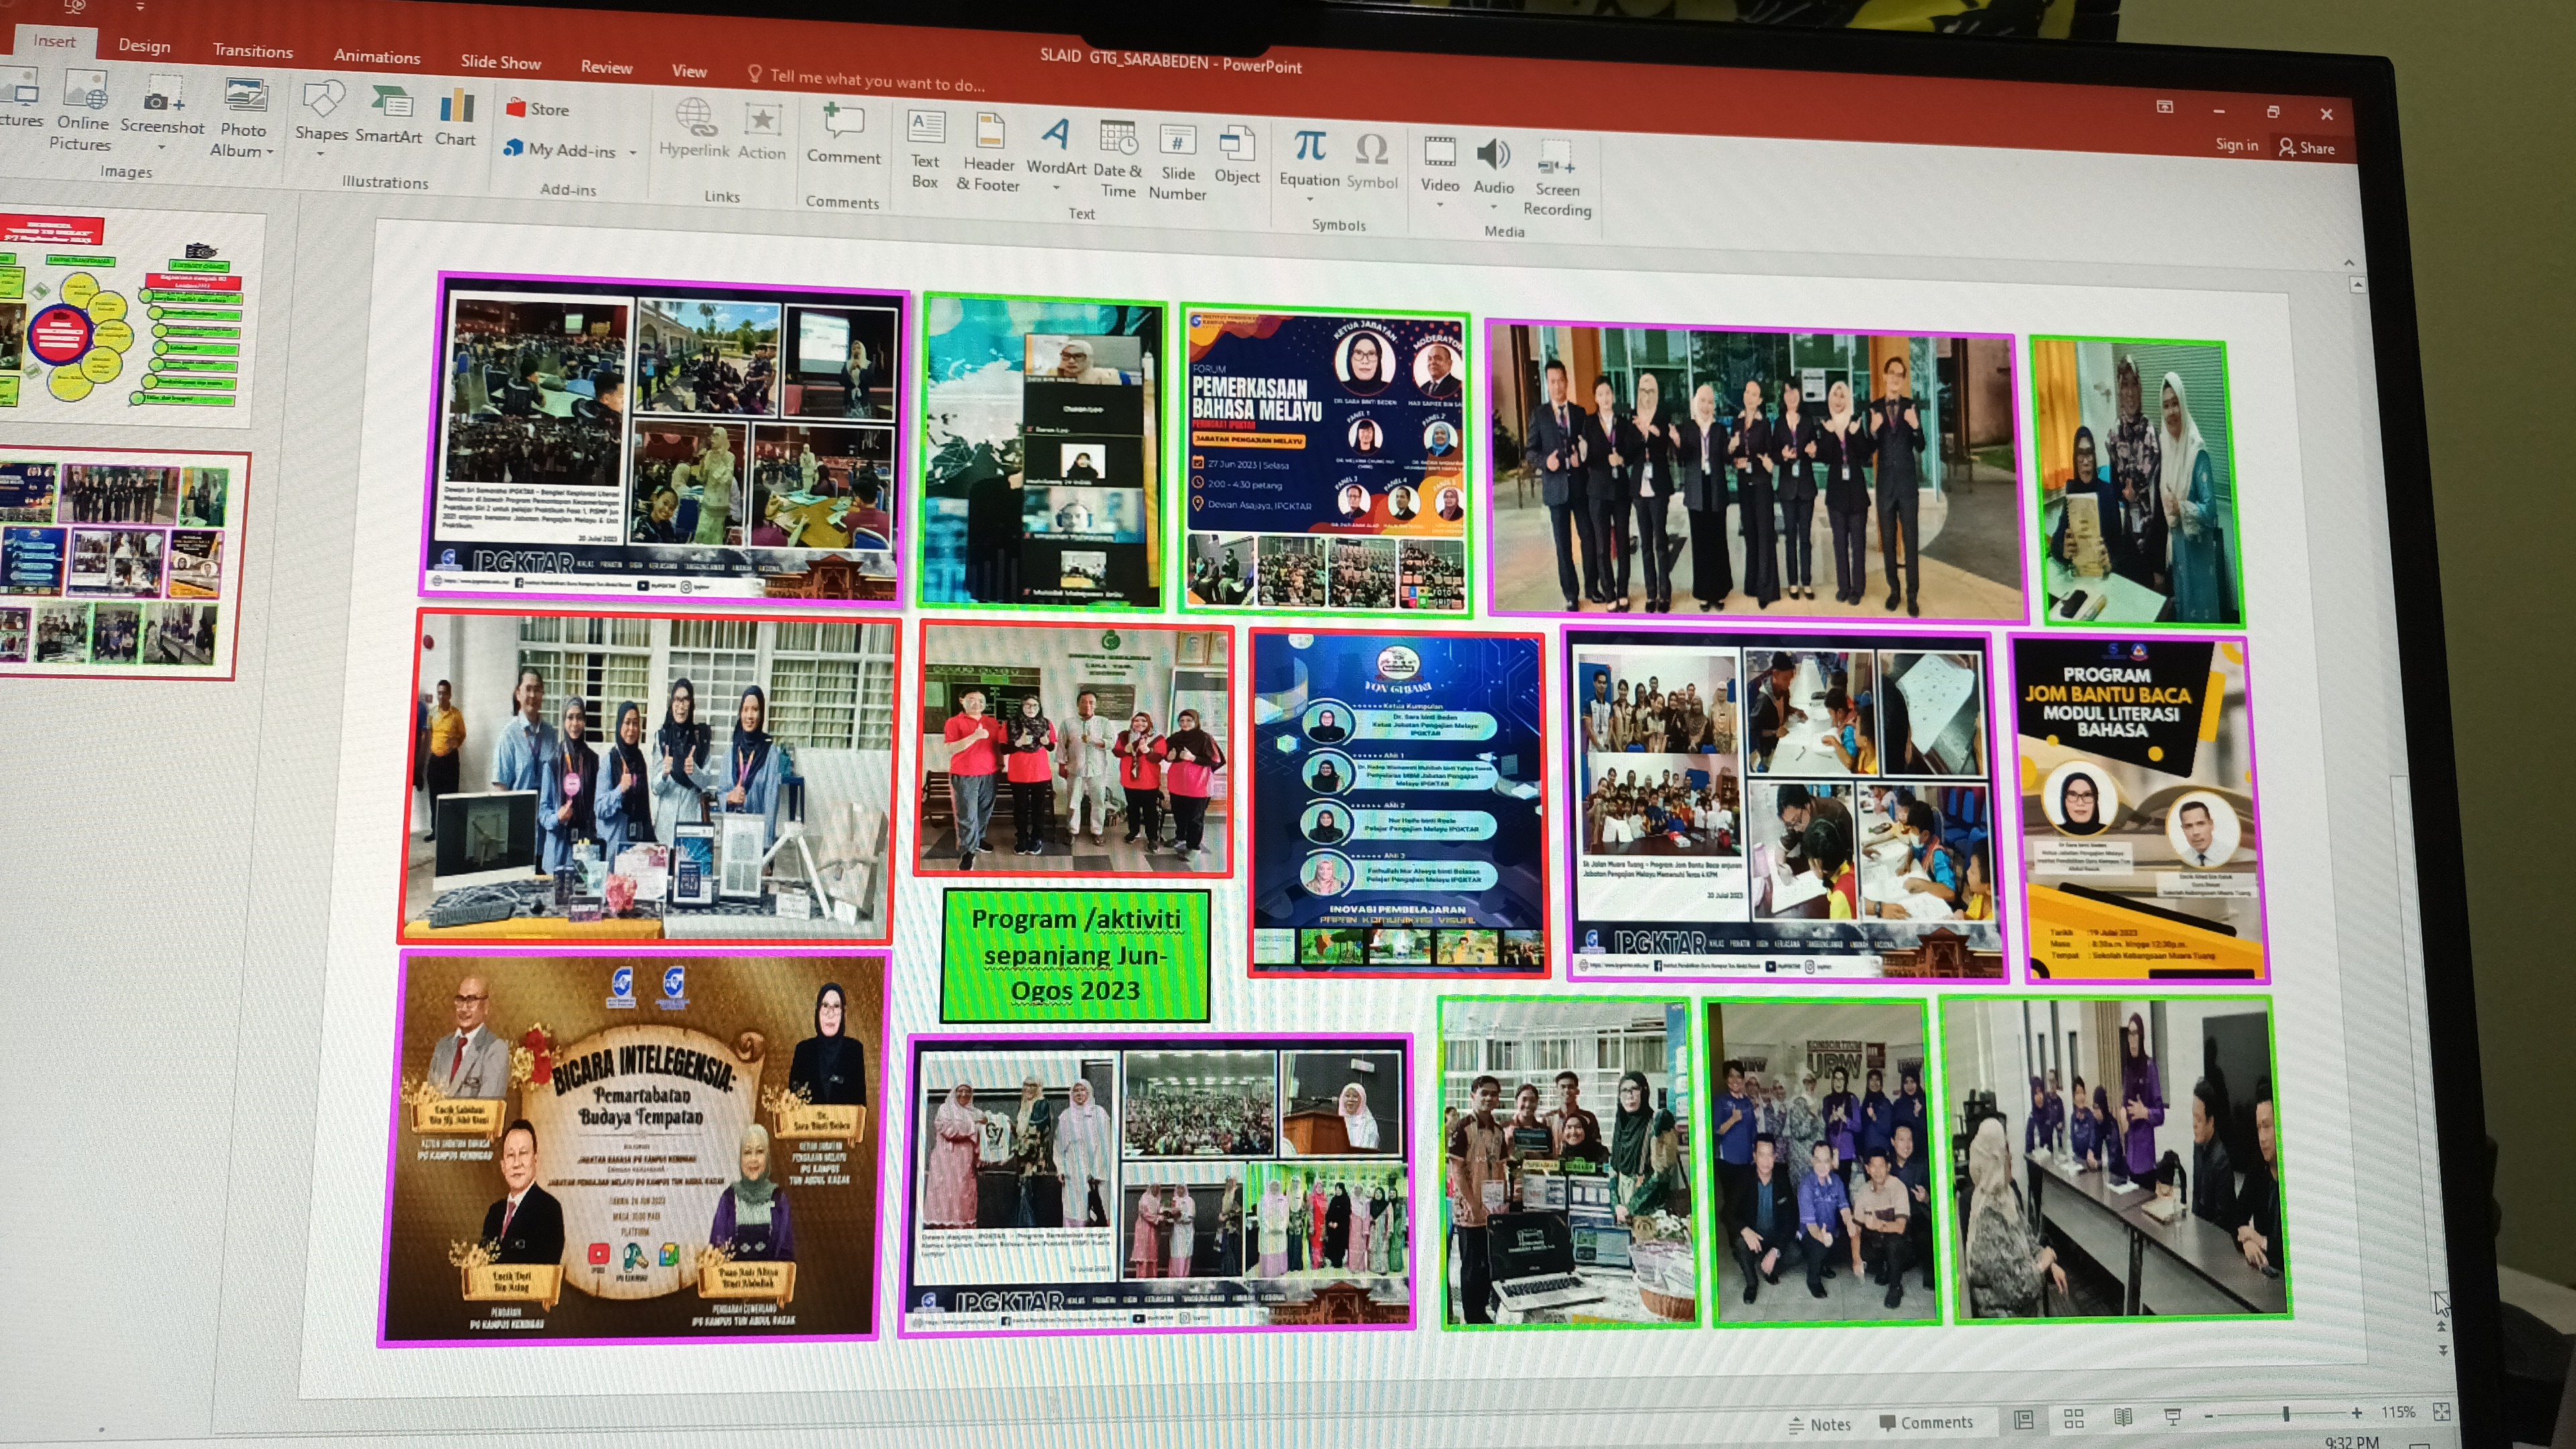Click the Audio insert icon
This screenshot has height=1449, width=2576.
(x=1494, y=154)
